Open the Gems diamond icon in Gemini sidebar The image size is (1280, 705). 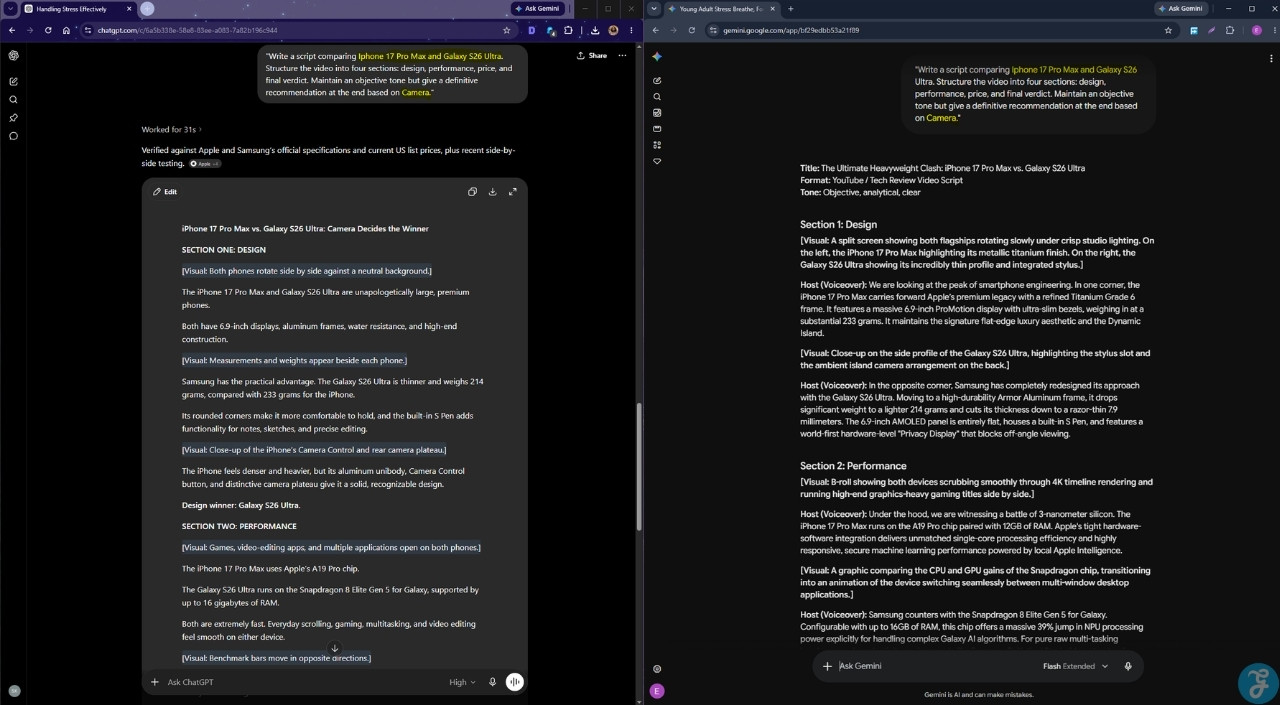point(657,161)
